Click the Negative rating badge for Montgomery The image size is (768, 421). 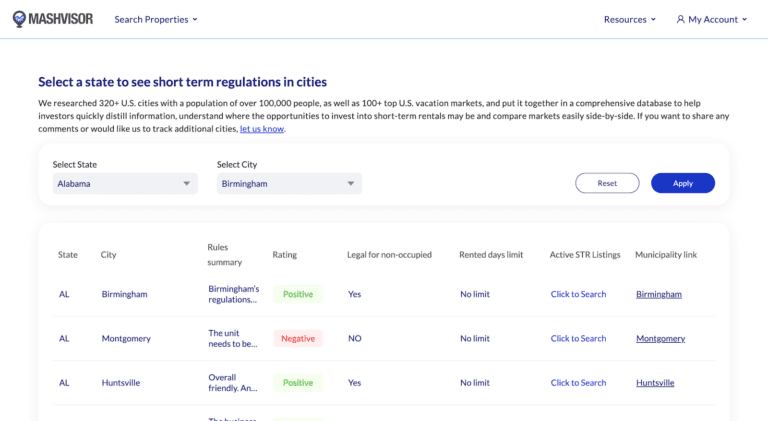tap(298, 338)
